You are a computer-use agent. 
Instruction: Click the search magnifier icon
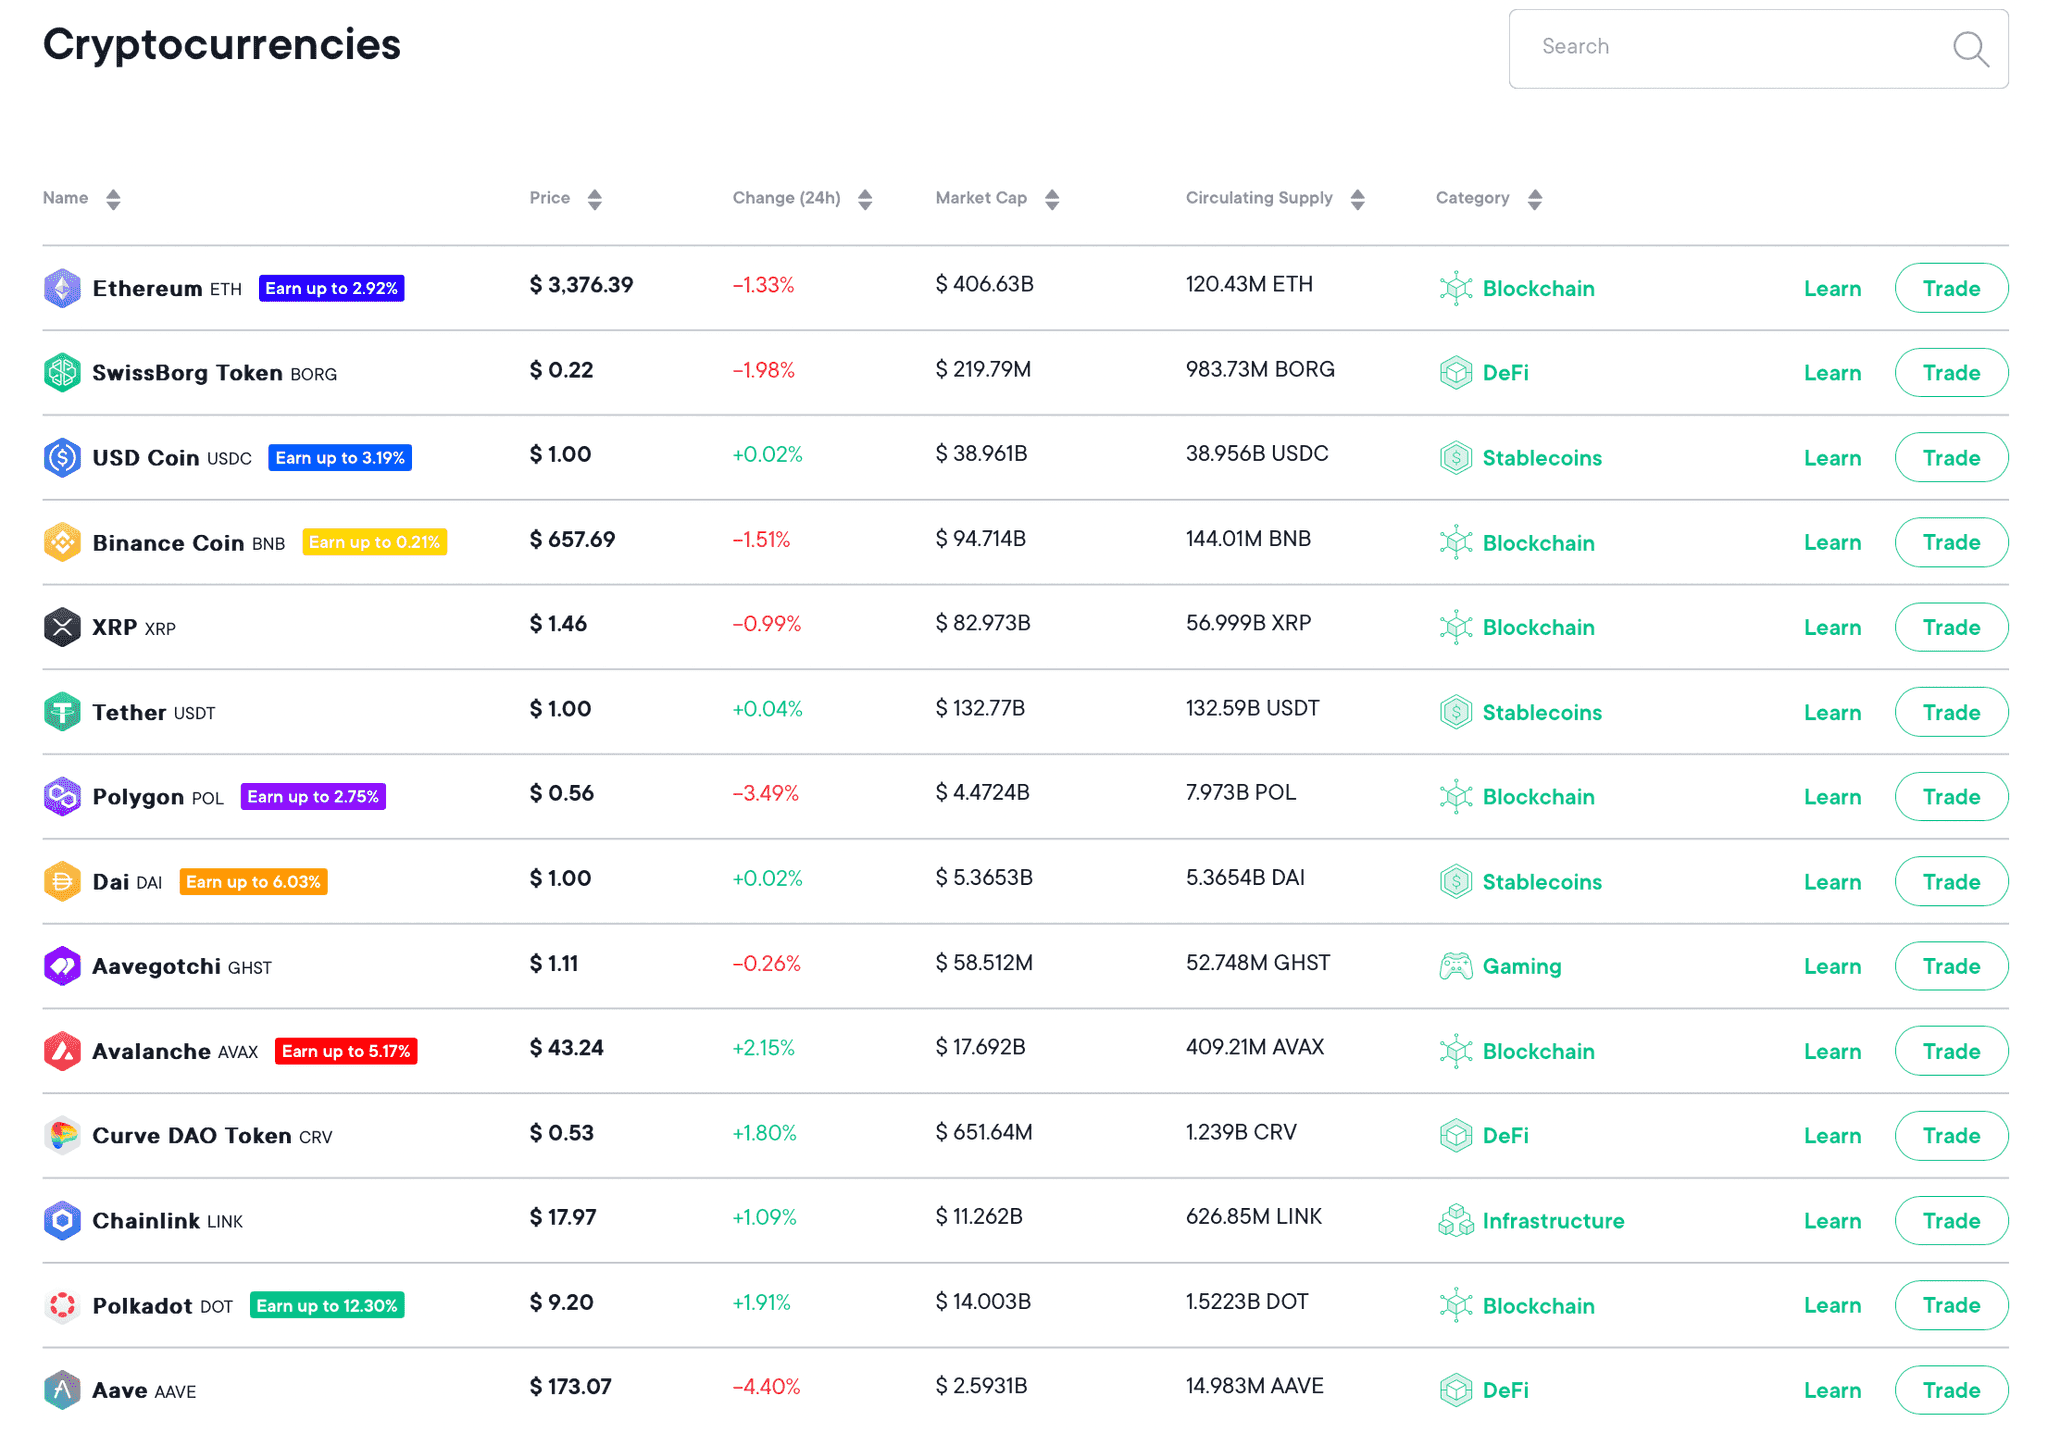1969,49
